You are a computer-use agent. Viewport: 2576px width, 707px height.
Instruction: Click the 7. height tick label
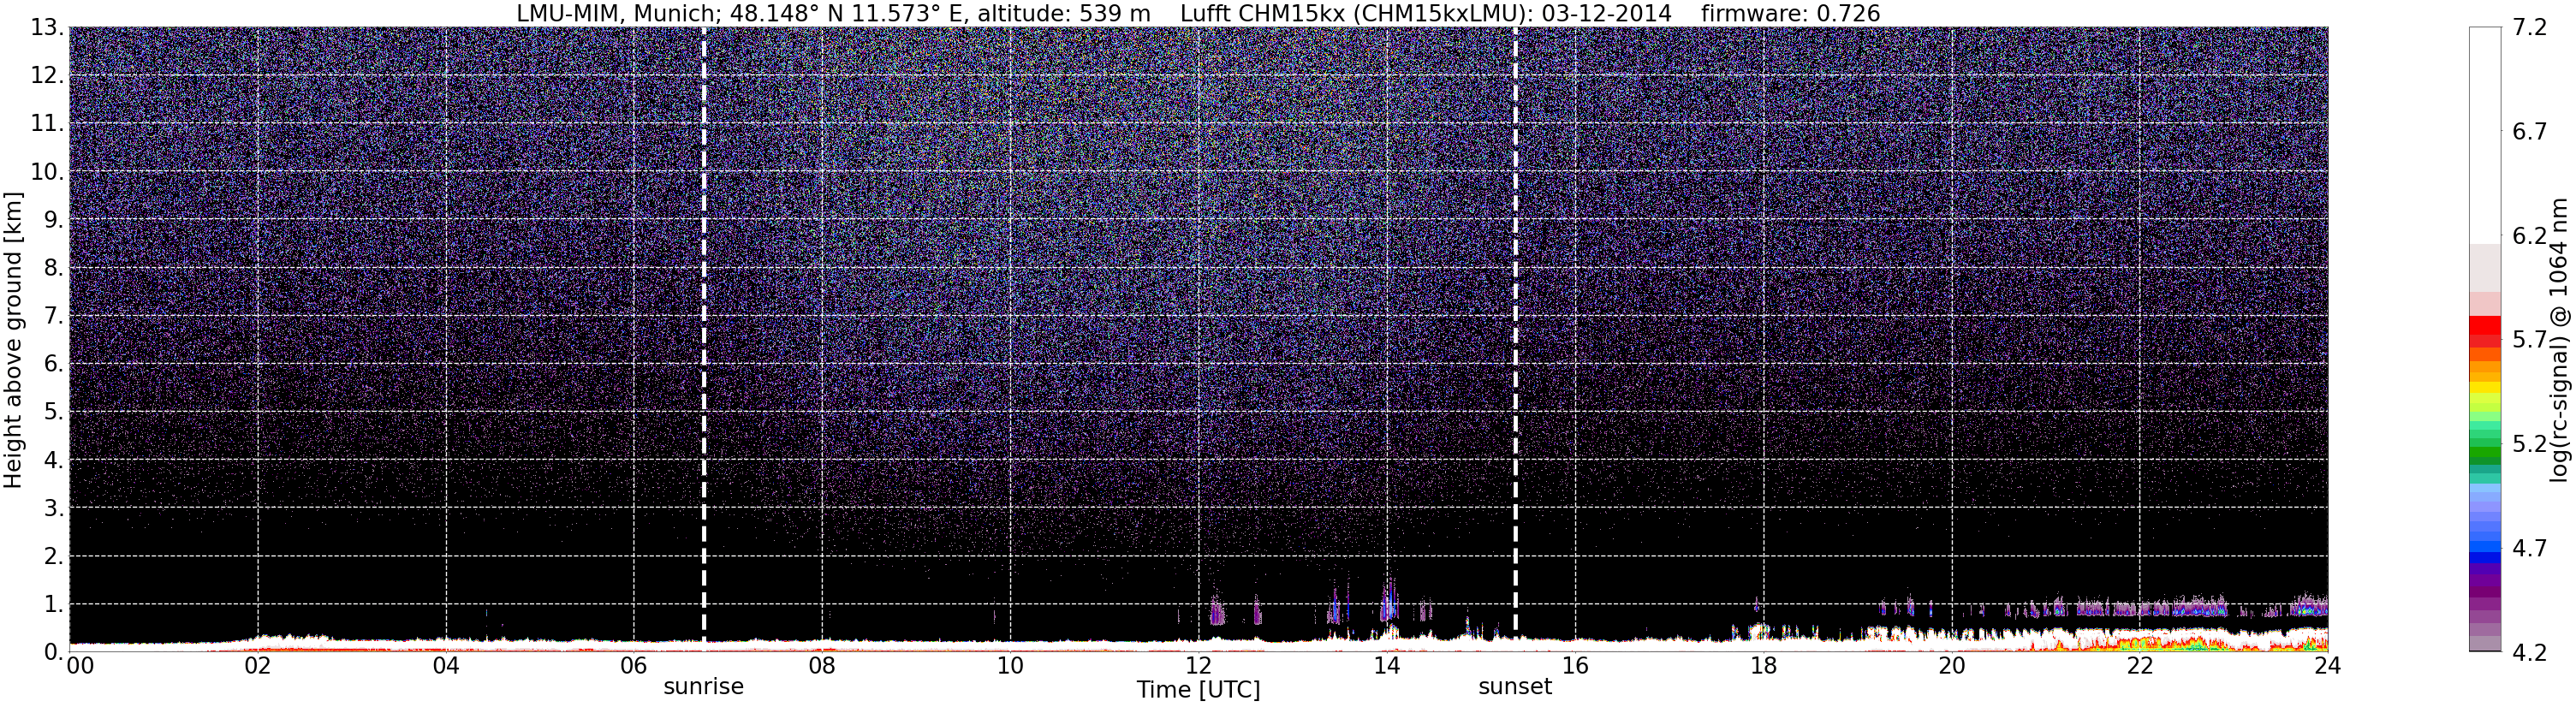(54, 316)
